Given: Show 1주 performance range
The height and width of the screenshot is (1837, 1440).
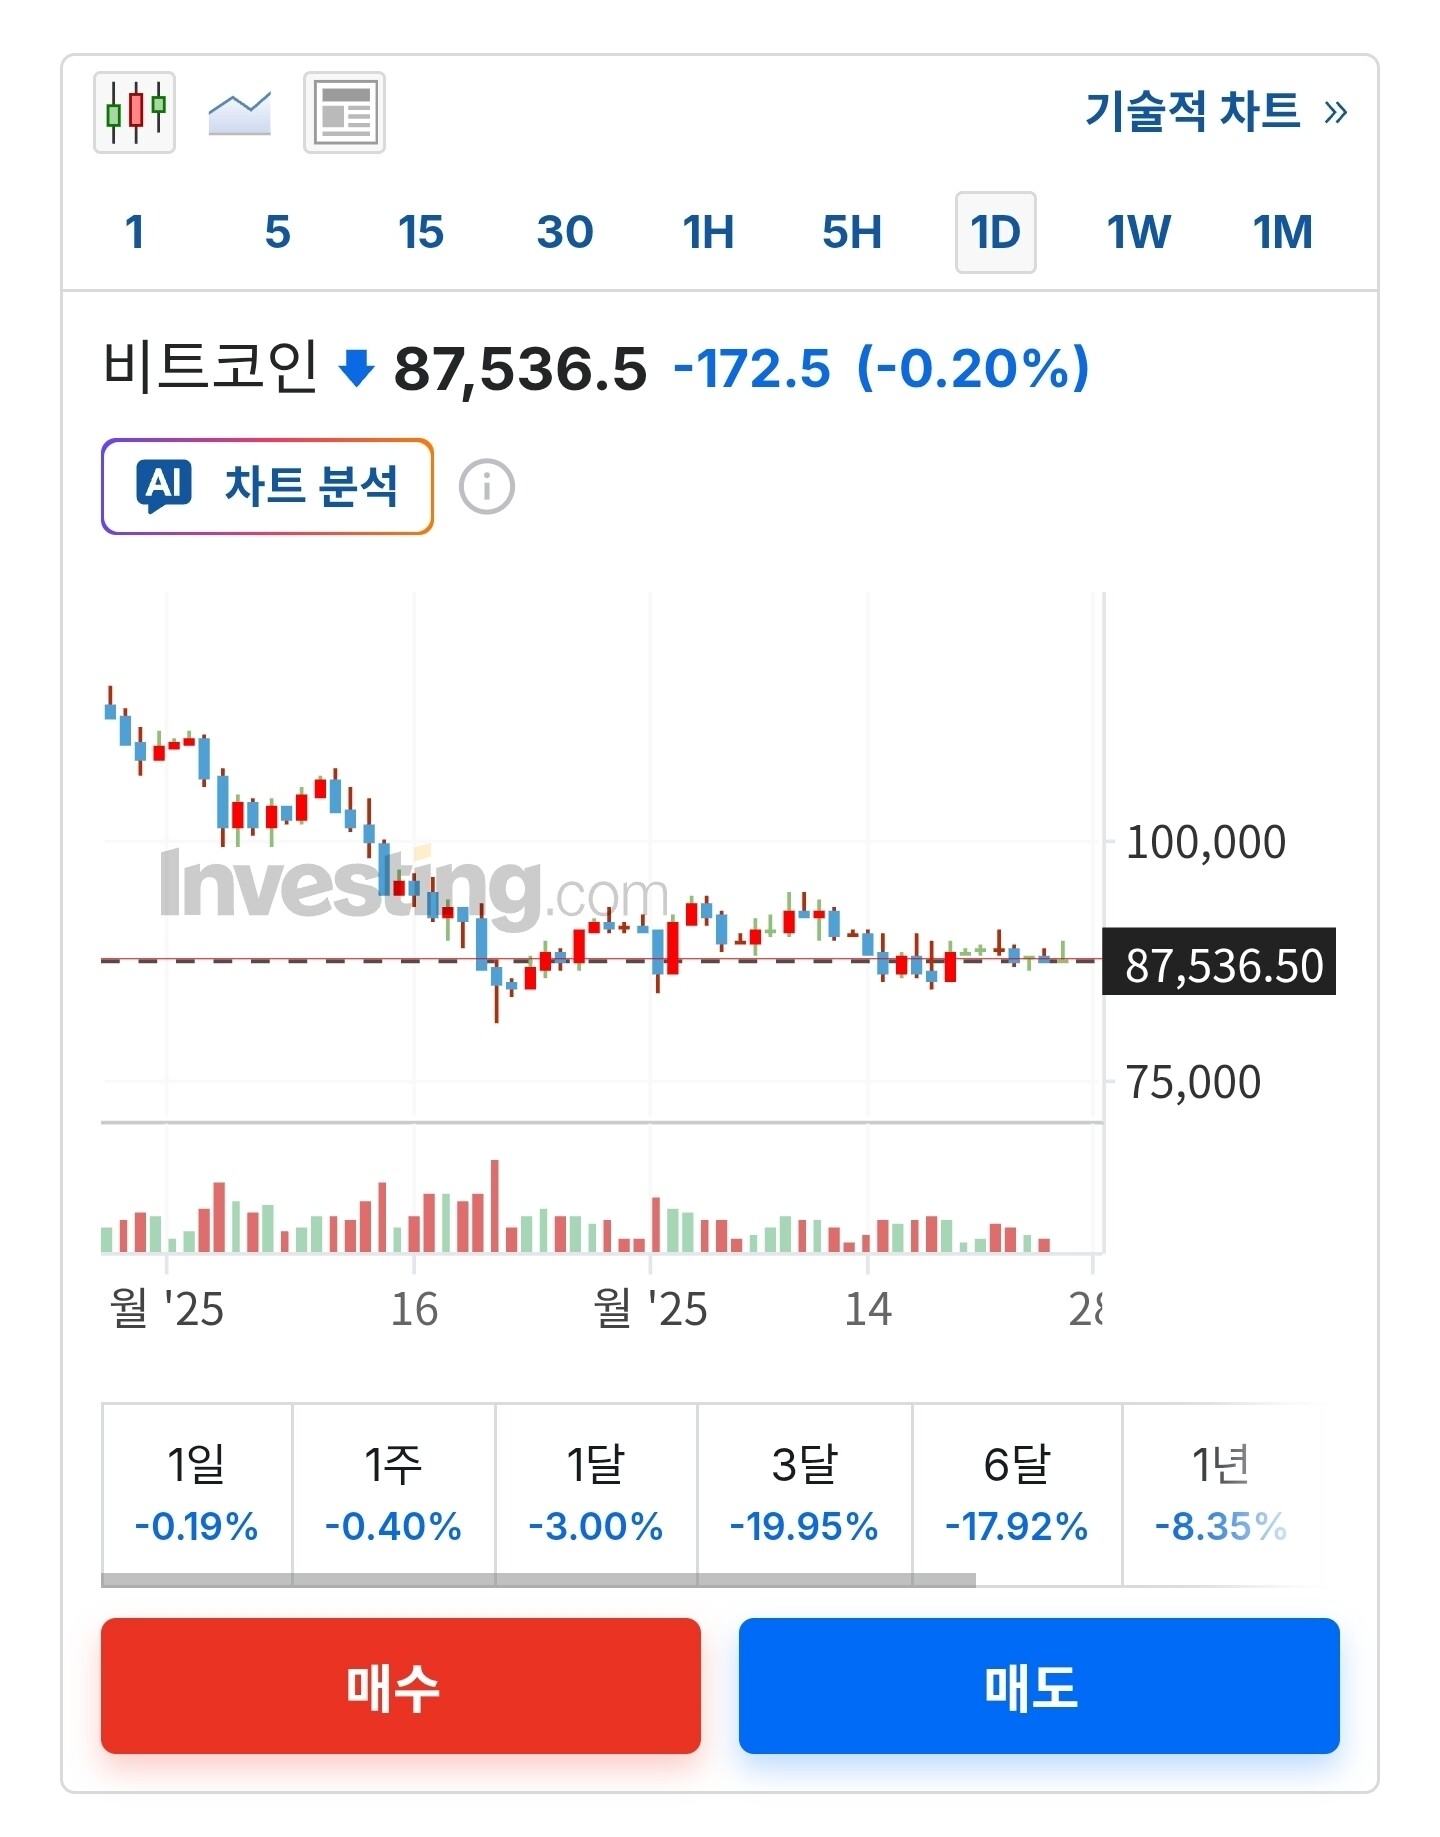Looking at the screenshot, I should (x=393, y=1492).
